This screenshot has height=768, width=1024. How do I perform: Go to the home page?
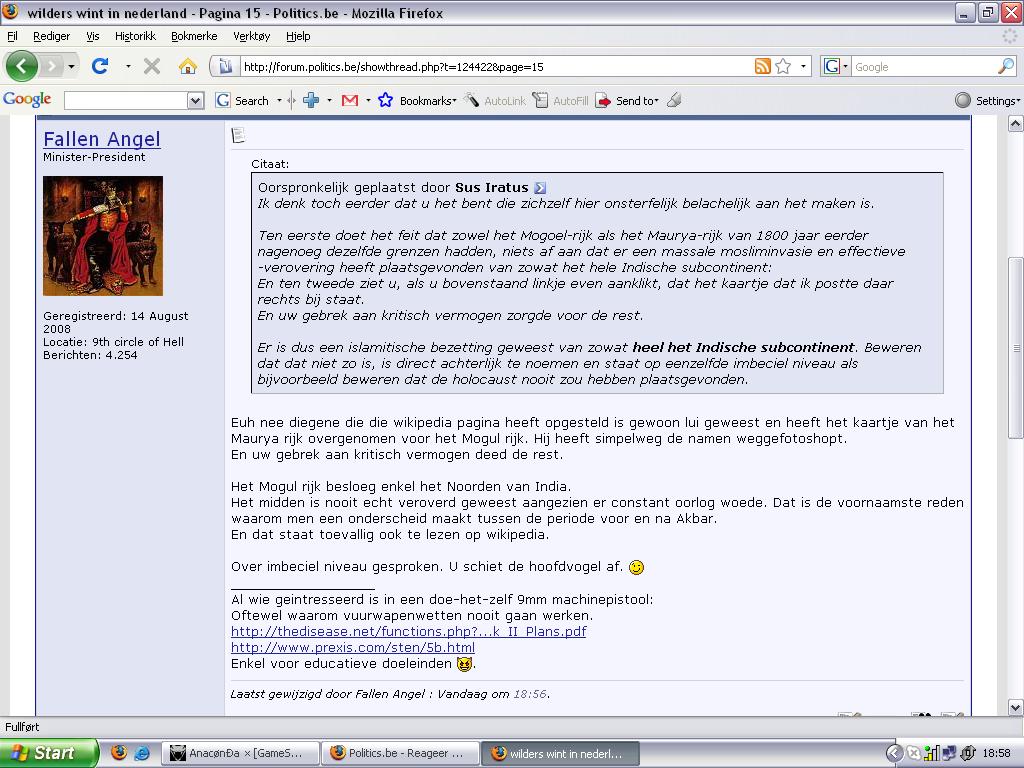coord(187,66)
